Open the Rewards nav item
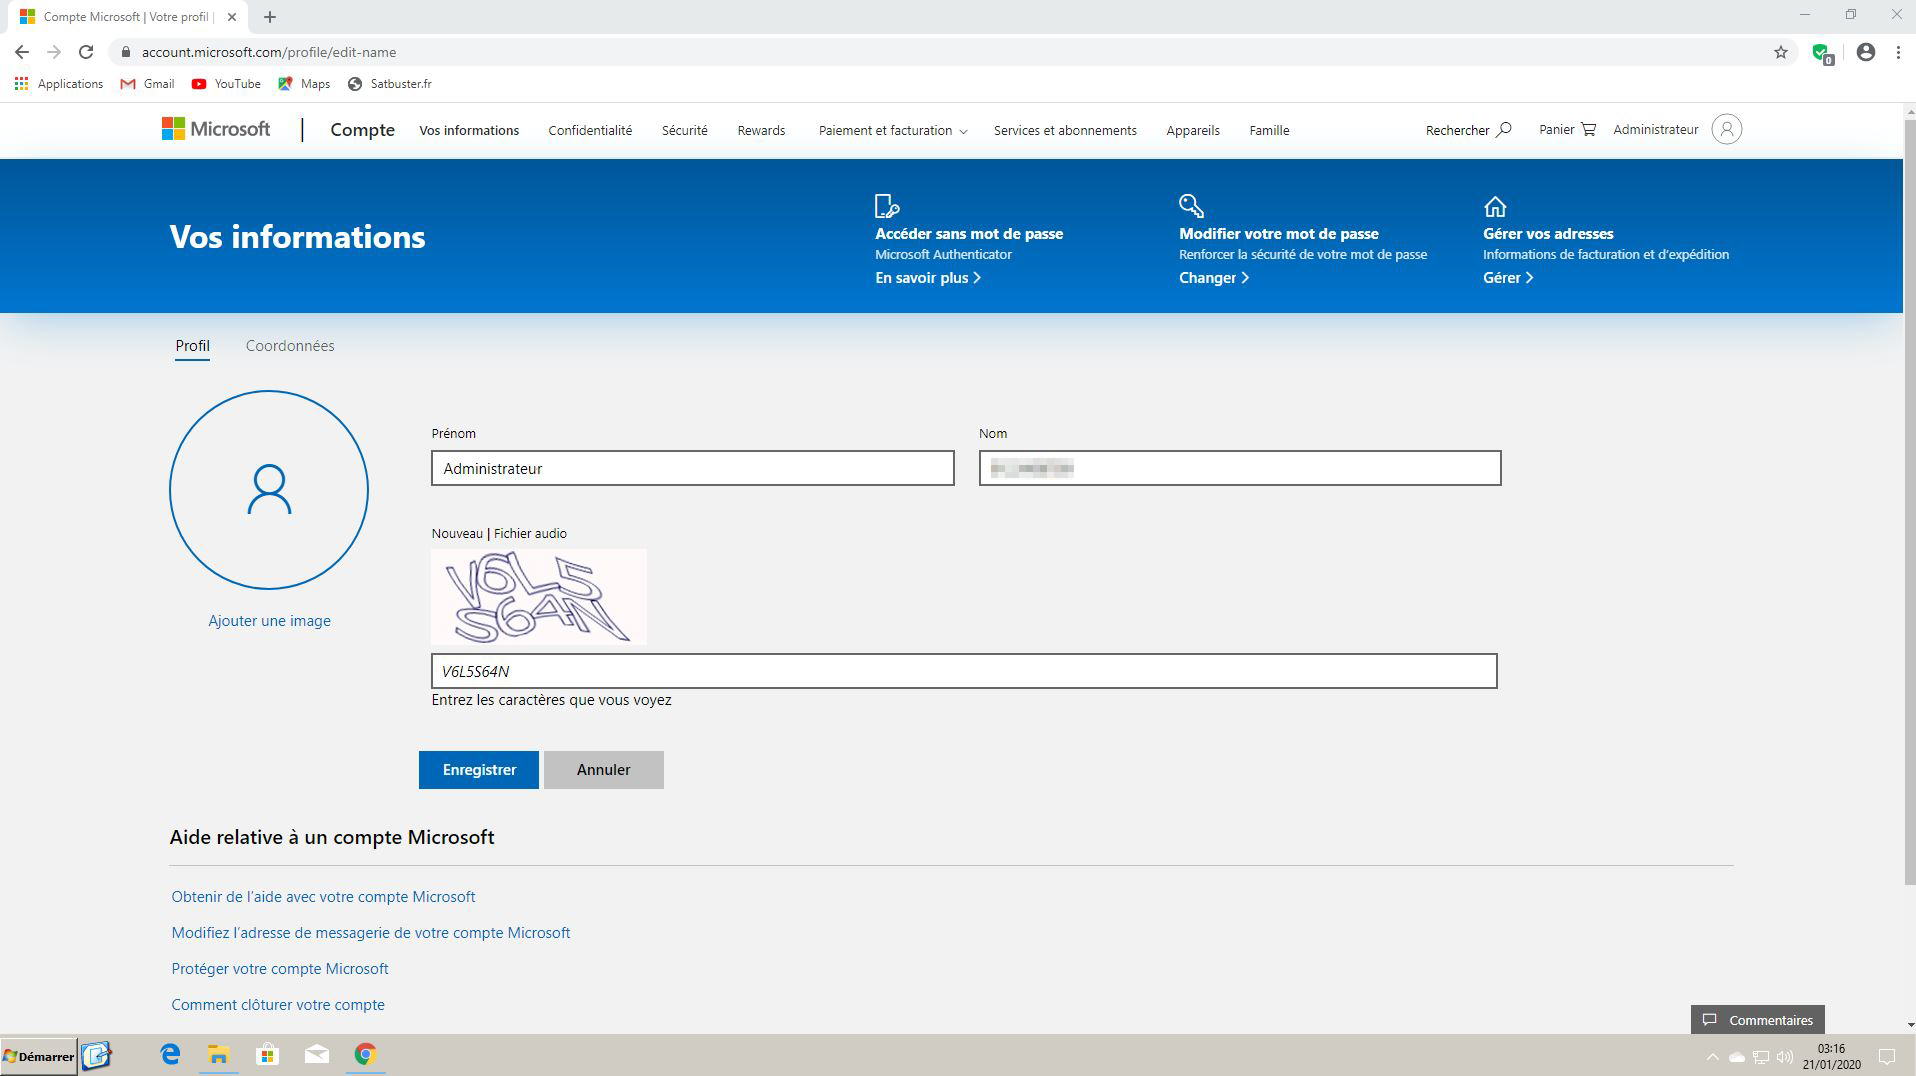Screen dimensions: 1916x1076 coord(761,130)
